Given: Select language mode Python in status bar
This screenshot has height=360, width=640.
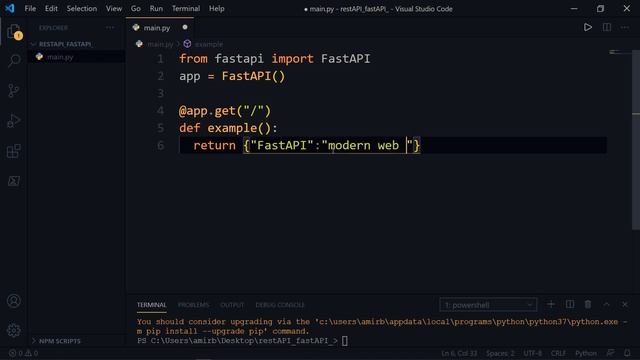Looking at the screenshot, I should coord(586,353).
